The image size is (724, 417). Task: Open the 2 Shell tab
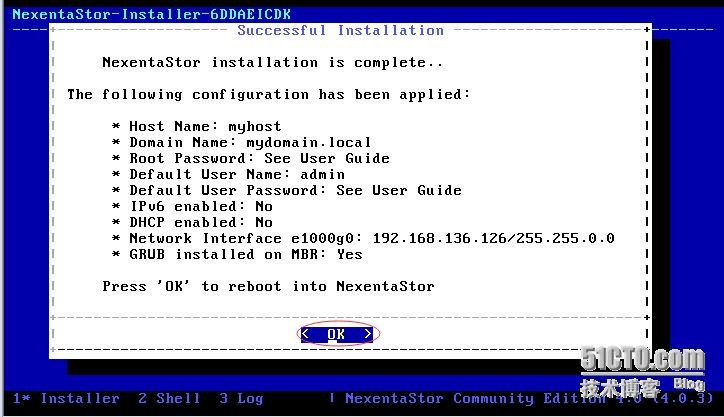[169, 399]
